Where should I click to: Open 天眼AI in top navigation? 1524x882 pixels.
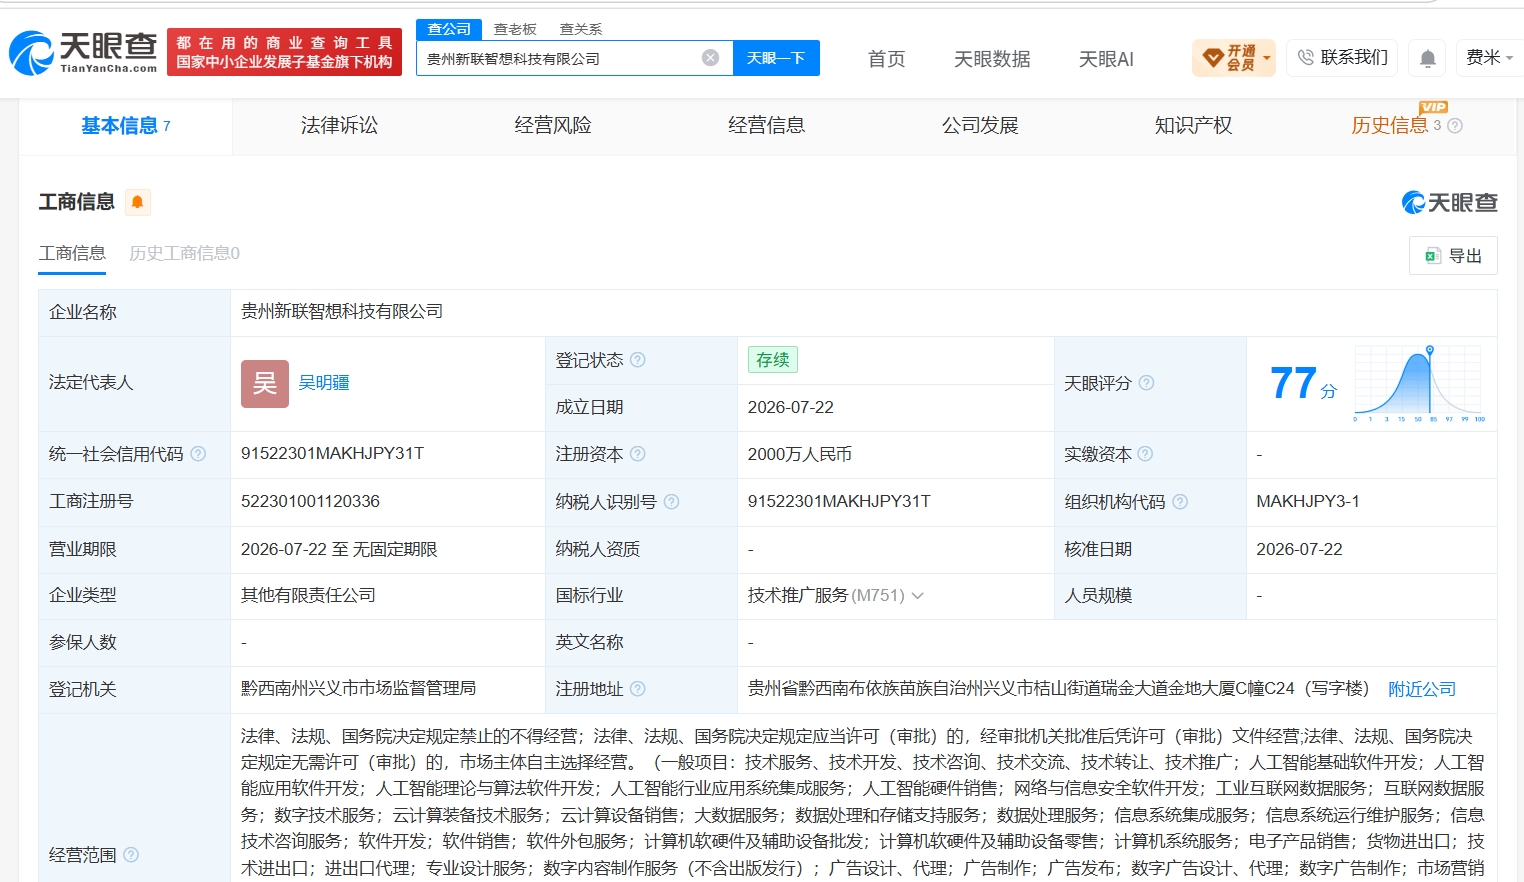[1106, 59]
